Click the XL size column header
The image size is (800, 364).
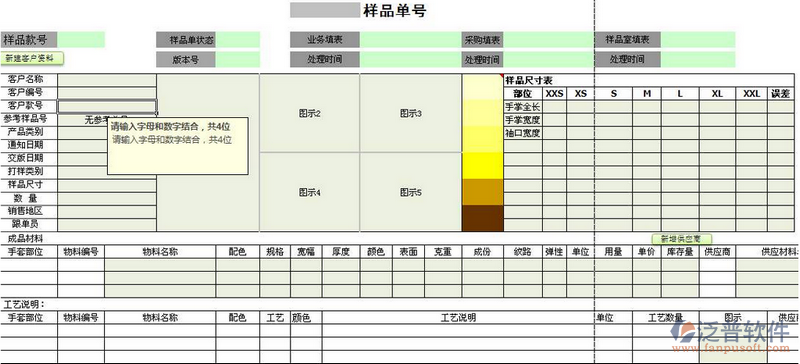tap(717, 93)
